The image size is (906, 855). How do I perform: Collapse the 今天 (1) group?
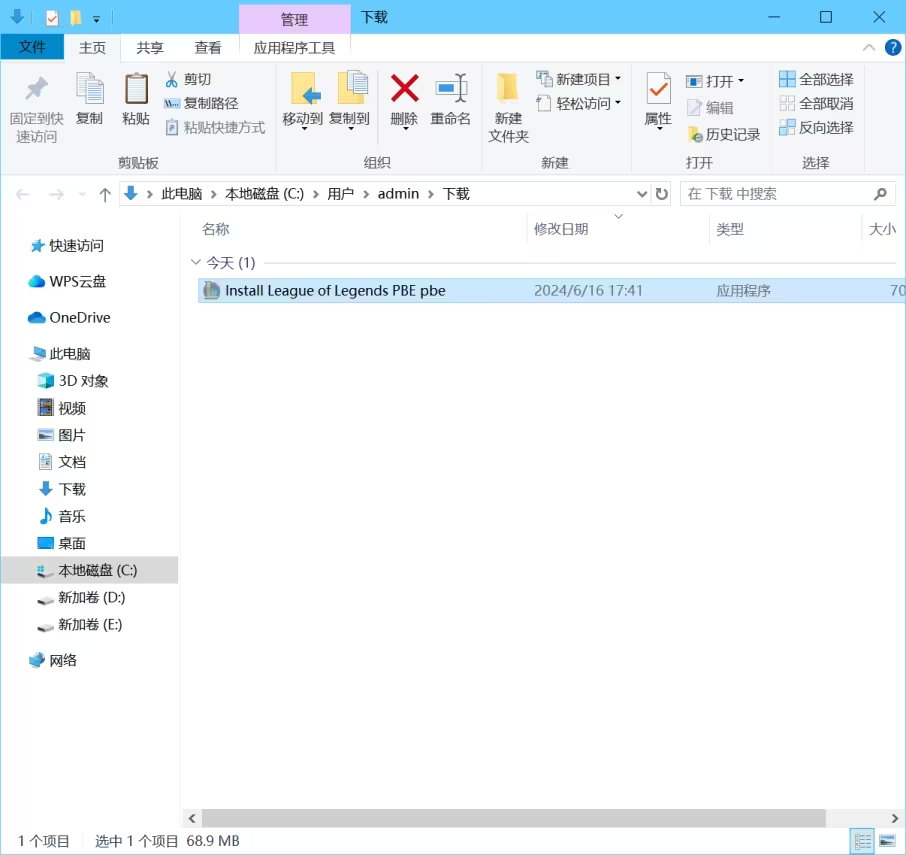click(195, 262)
